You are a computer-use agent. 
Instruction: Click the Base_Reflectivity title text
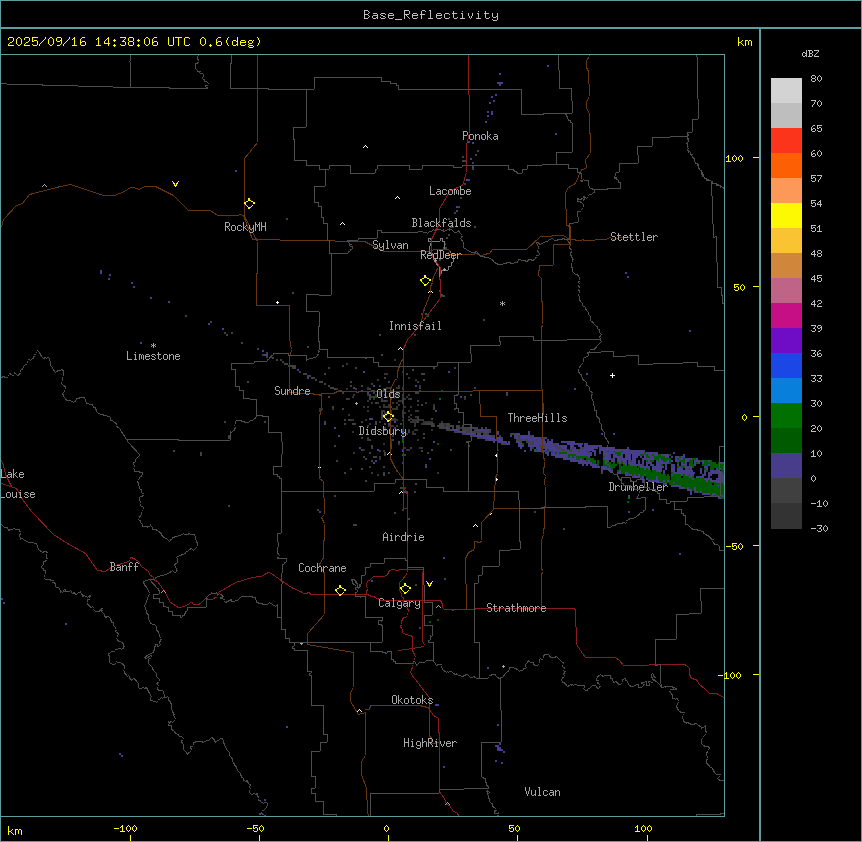click(x=430, y=15)
